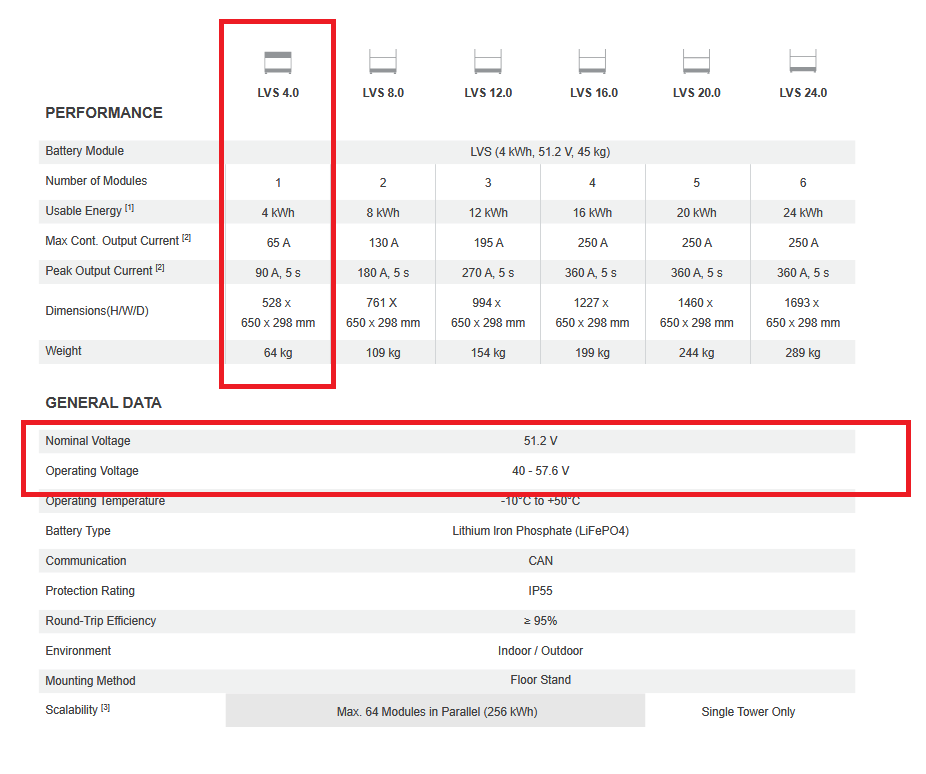The image size is (926, 774).
Task: Click the Operating Voltage row label
Action: coord(92,471)
